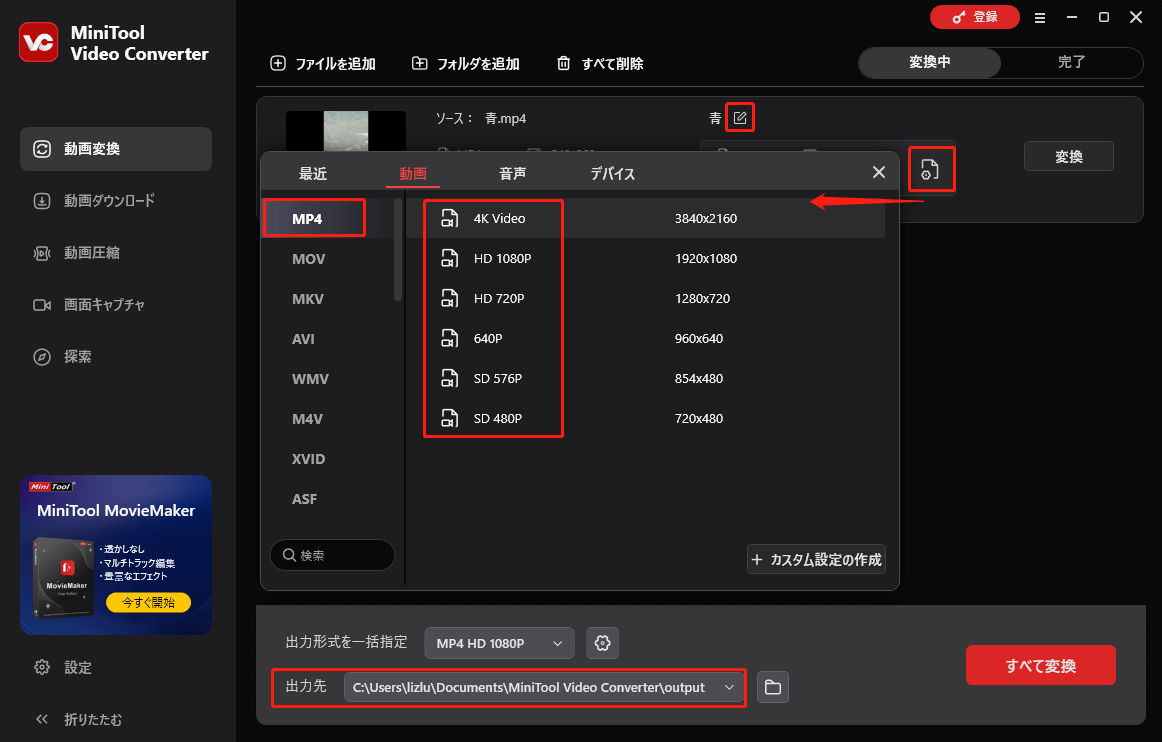1162x742 pixels.
Task: Select ASF in the format list
Action: (x=304, y=499)
